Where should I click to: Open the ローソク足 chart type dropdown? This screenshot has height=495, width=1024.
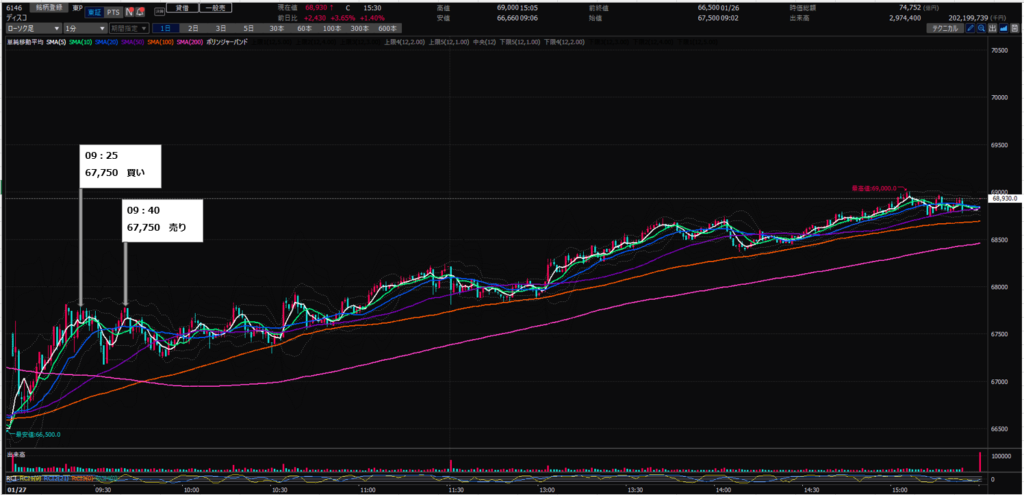click(32, 30)
